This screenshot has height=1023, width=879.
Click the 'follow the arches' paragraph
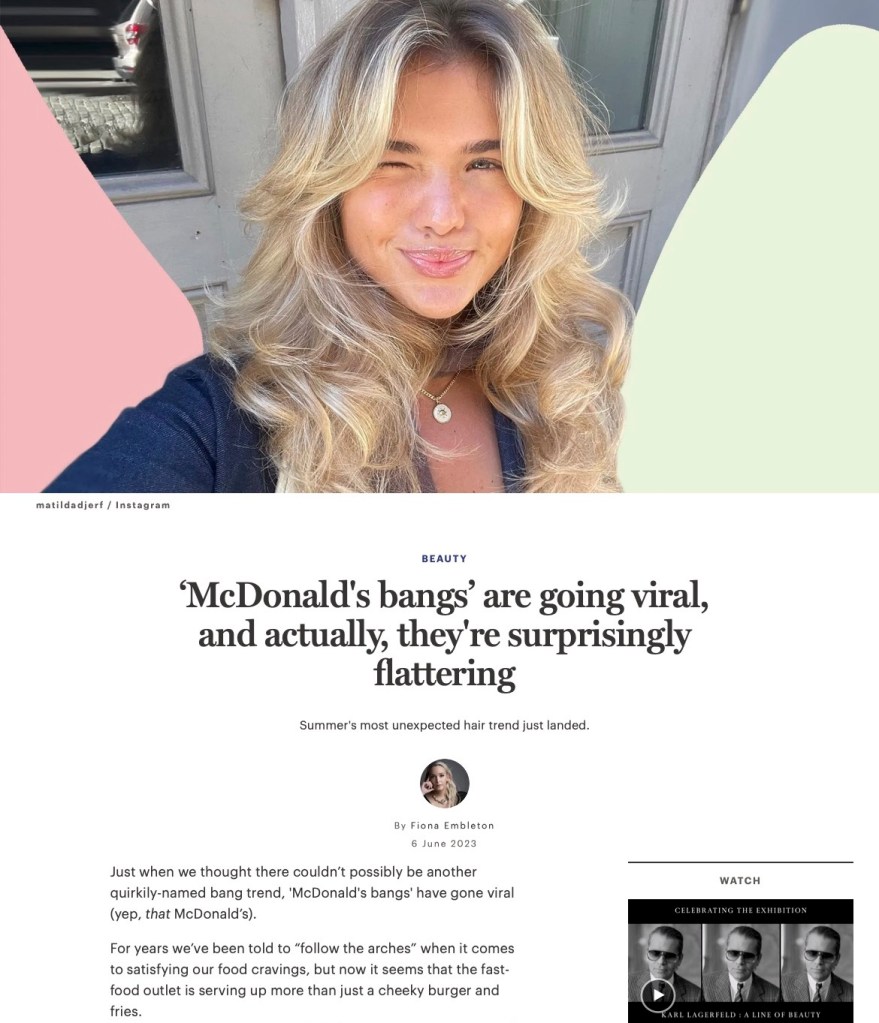pos(312,979)
